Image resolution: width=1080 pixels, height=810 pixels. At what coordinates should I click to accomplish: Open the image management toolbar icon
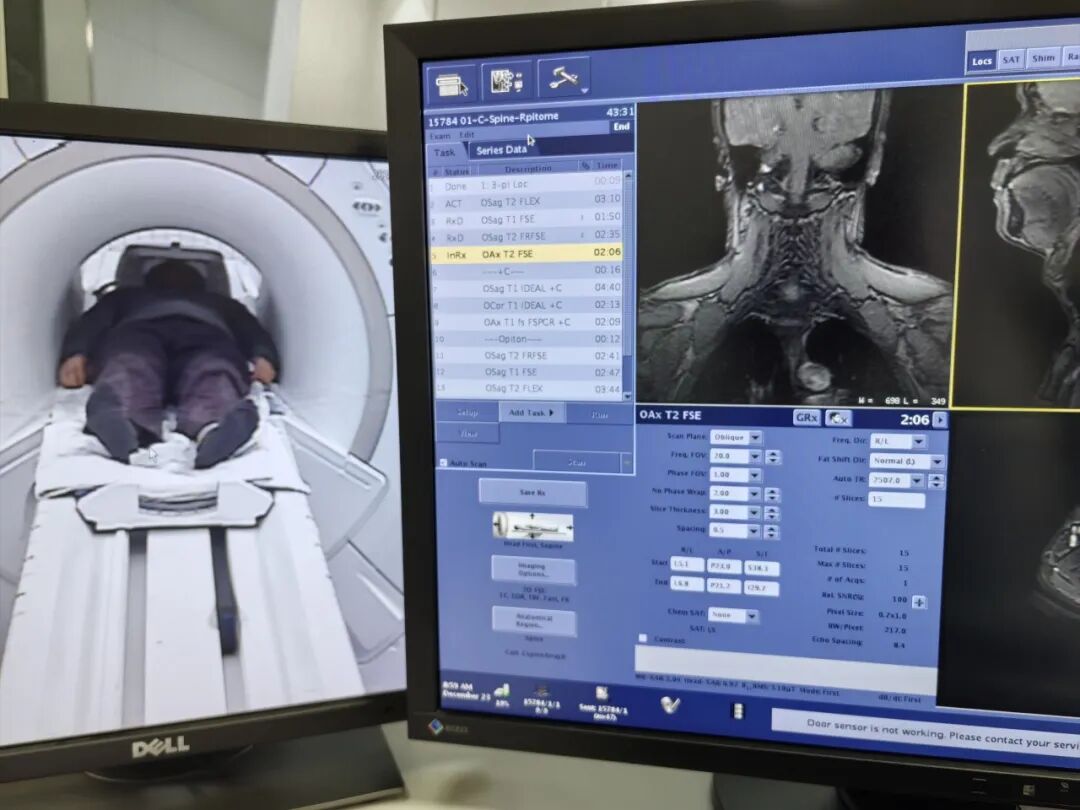(x=506, y=81)
